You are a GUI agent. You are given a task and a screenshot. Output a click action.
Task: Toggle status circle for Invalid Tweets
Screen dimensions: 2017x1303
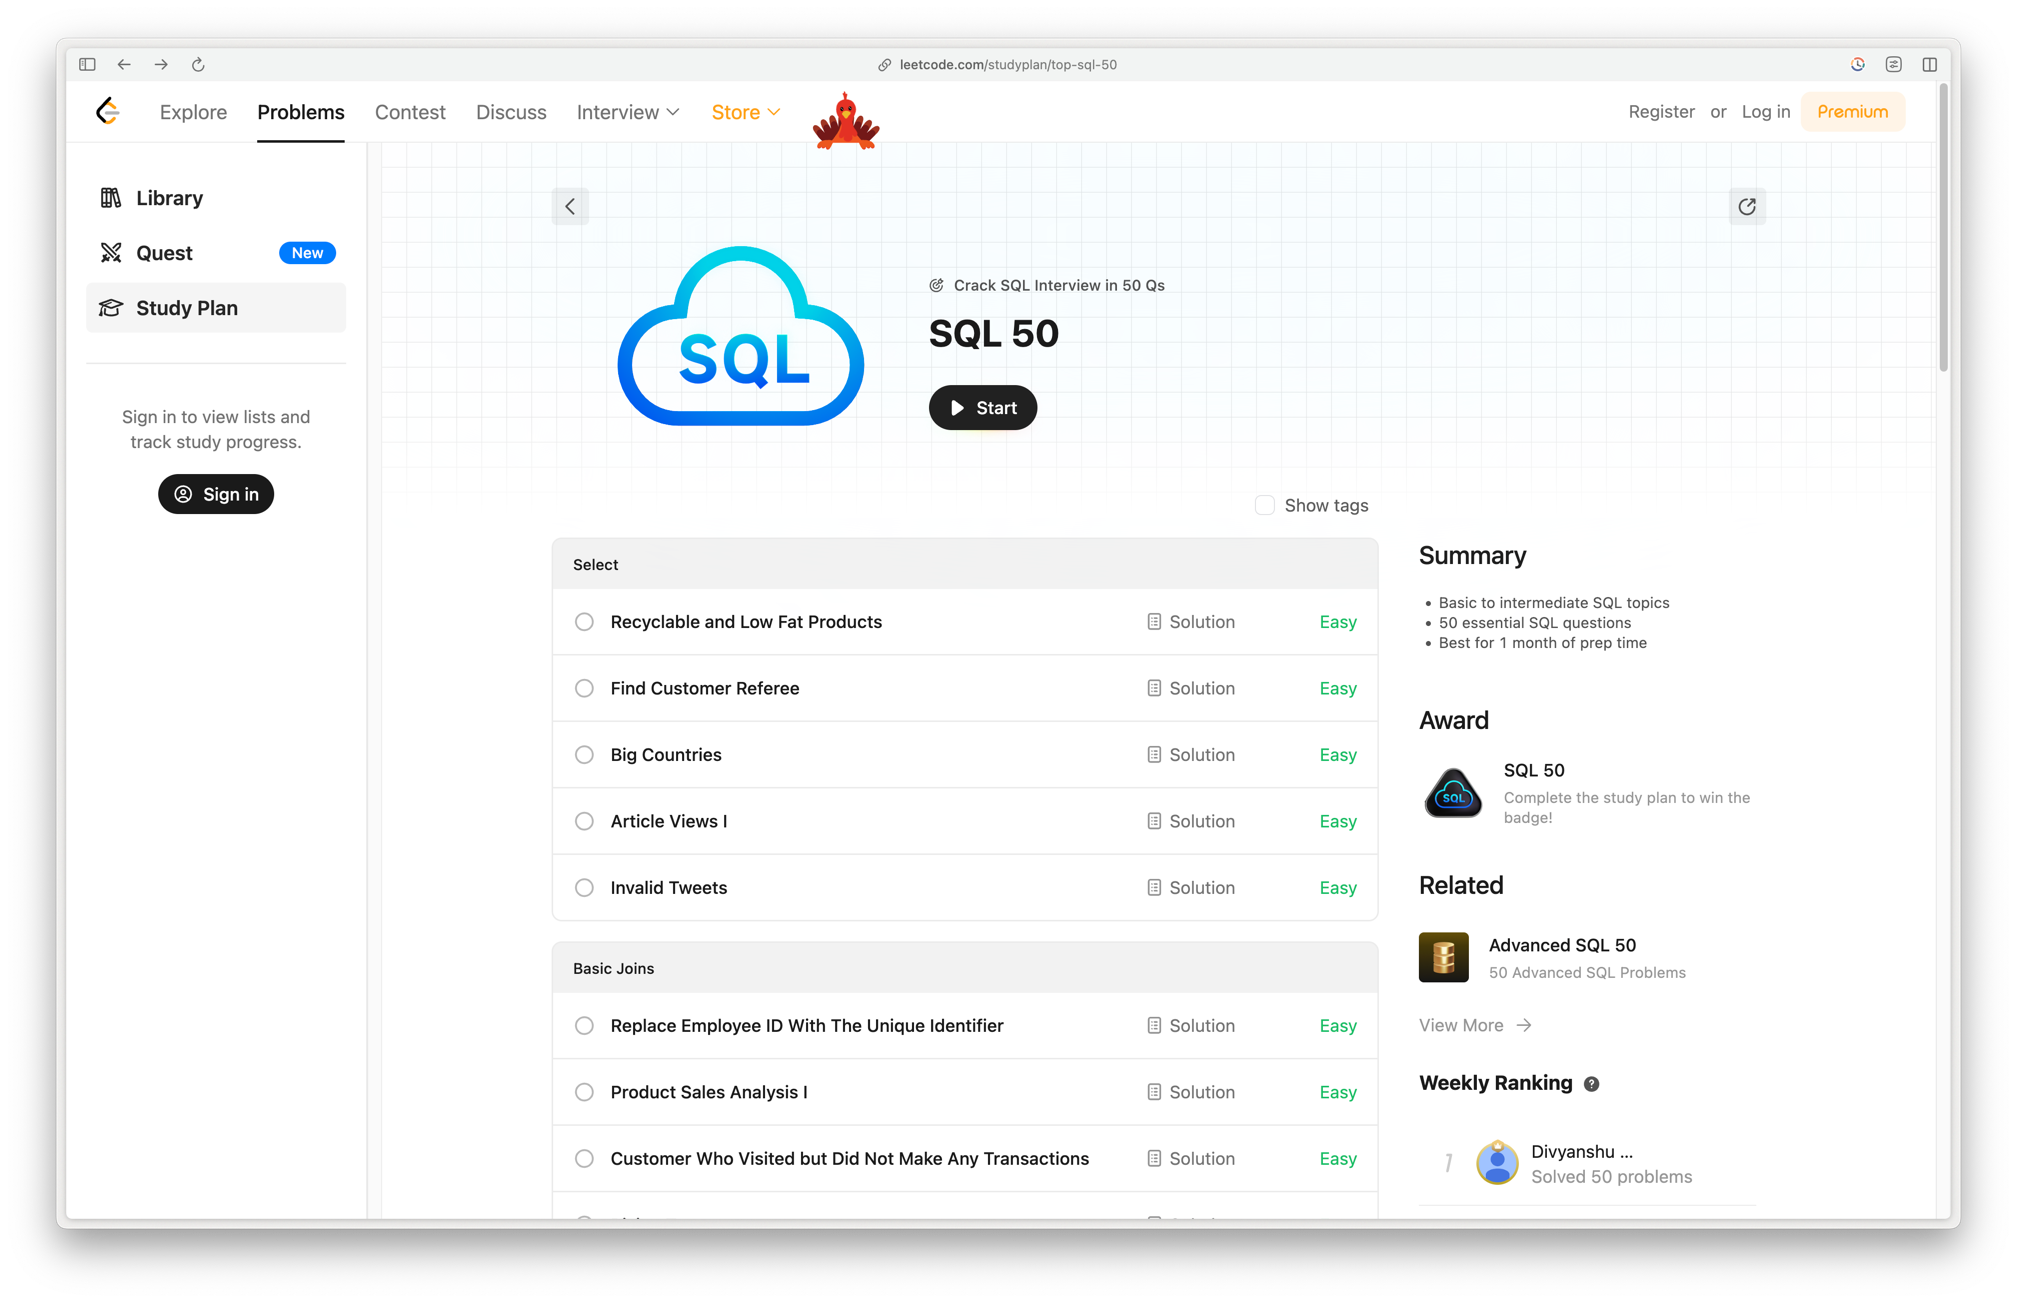[584, 888]
